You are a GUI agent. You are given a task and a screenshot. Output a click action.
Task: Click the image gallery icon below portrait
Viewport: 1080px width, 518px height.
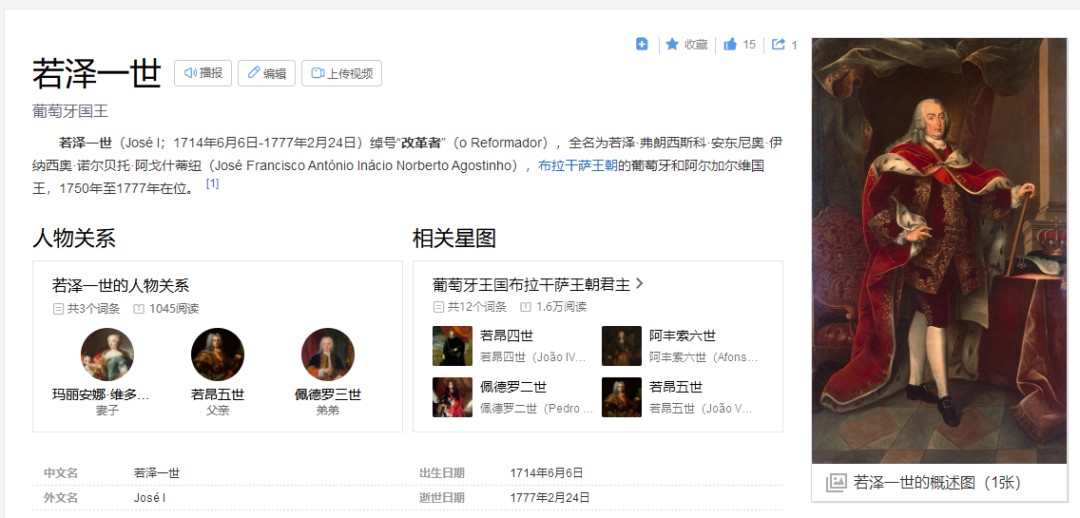835,482
